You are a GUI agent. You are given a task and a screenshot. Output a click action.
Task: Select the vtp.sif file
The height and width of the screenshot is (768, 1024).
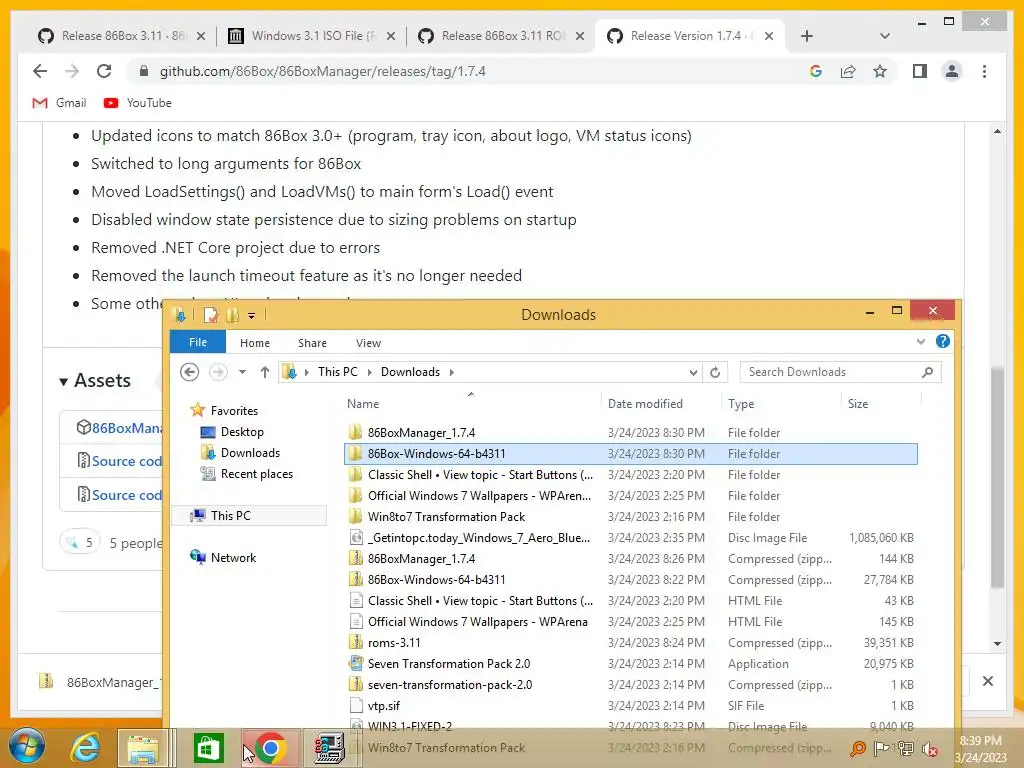[x=631, y=705]
